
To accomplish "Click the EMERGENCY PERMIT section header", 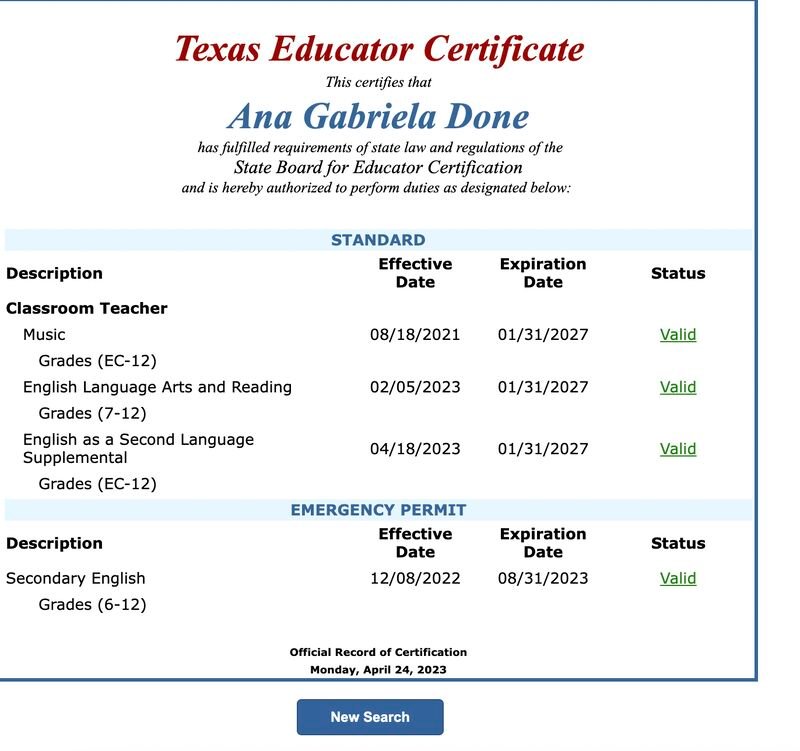I will pyautogui.click(x=378, y=510).
